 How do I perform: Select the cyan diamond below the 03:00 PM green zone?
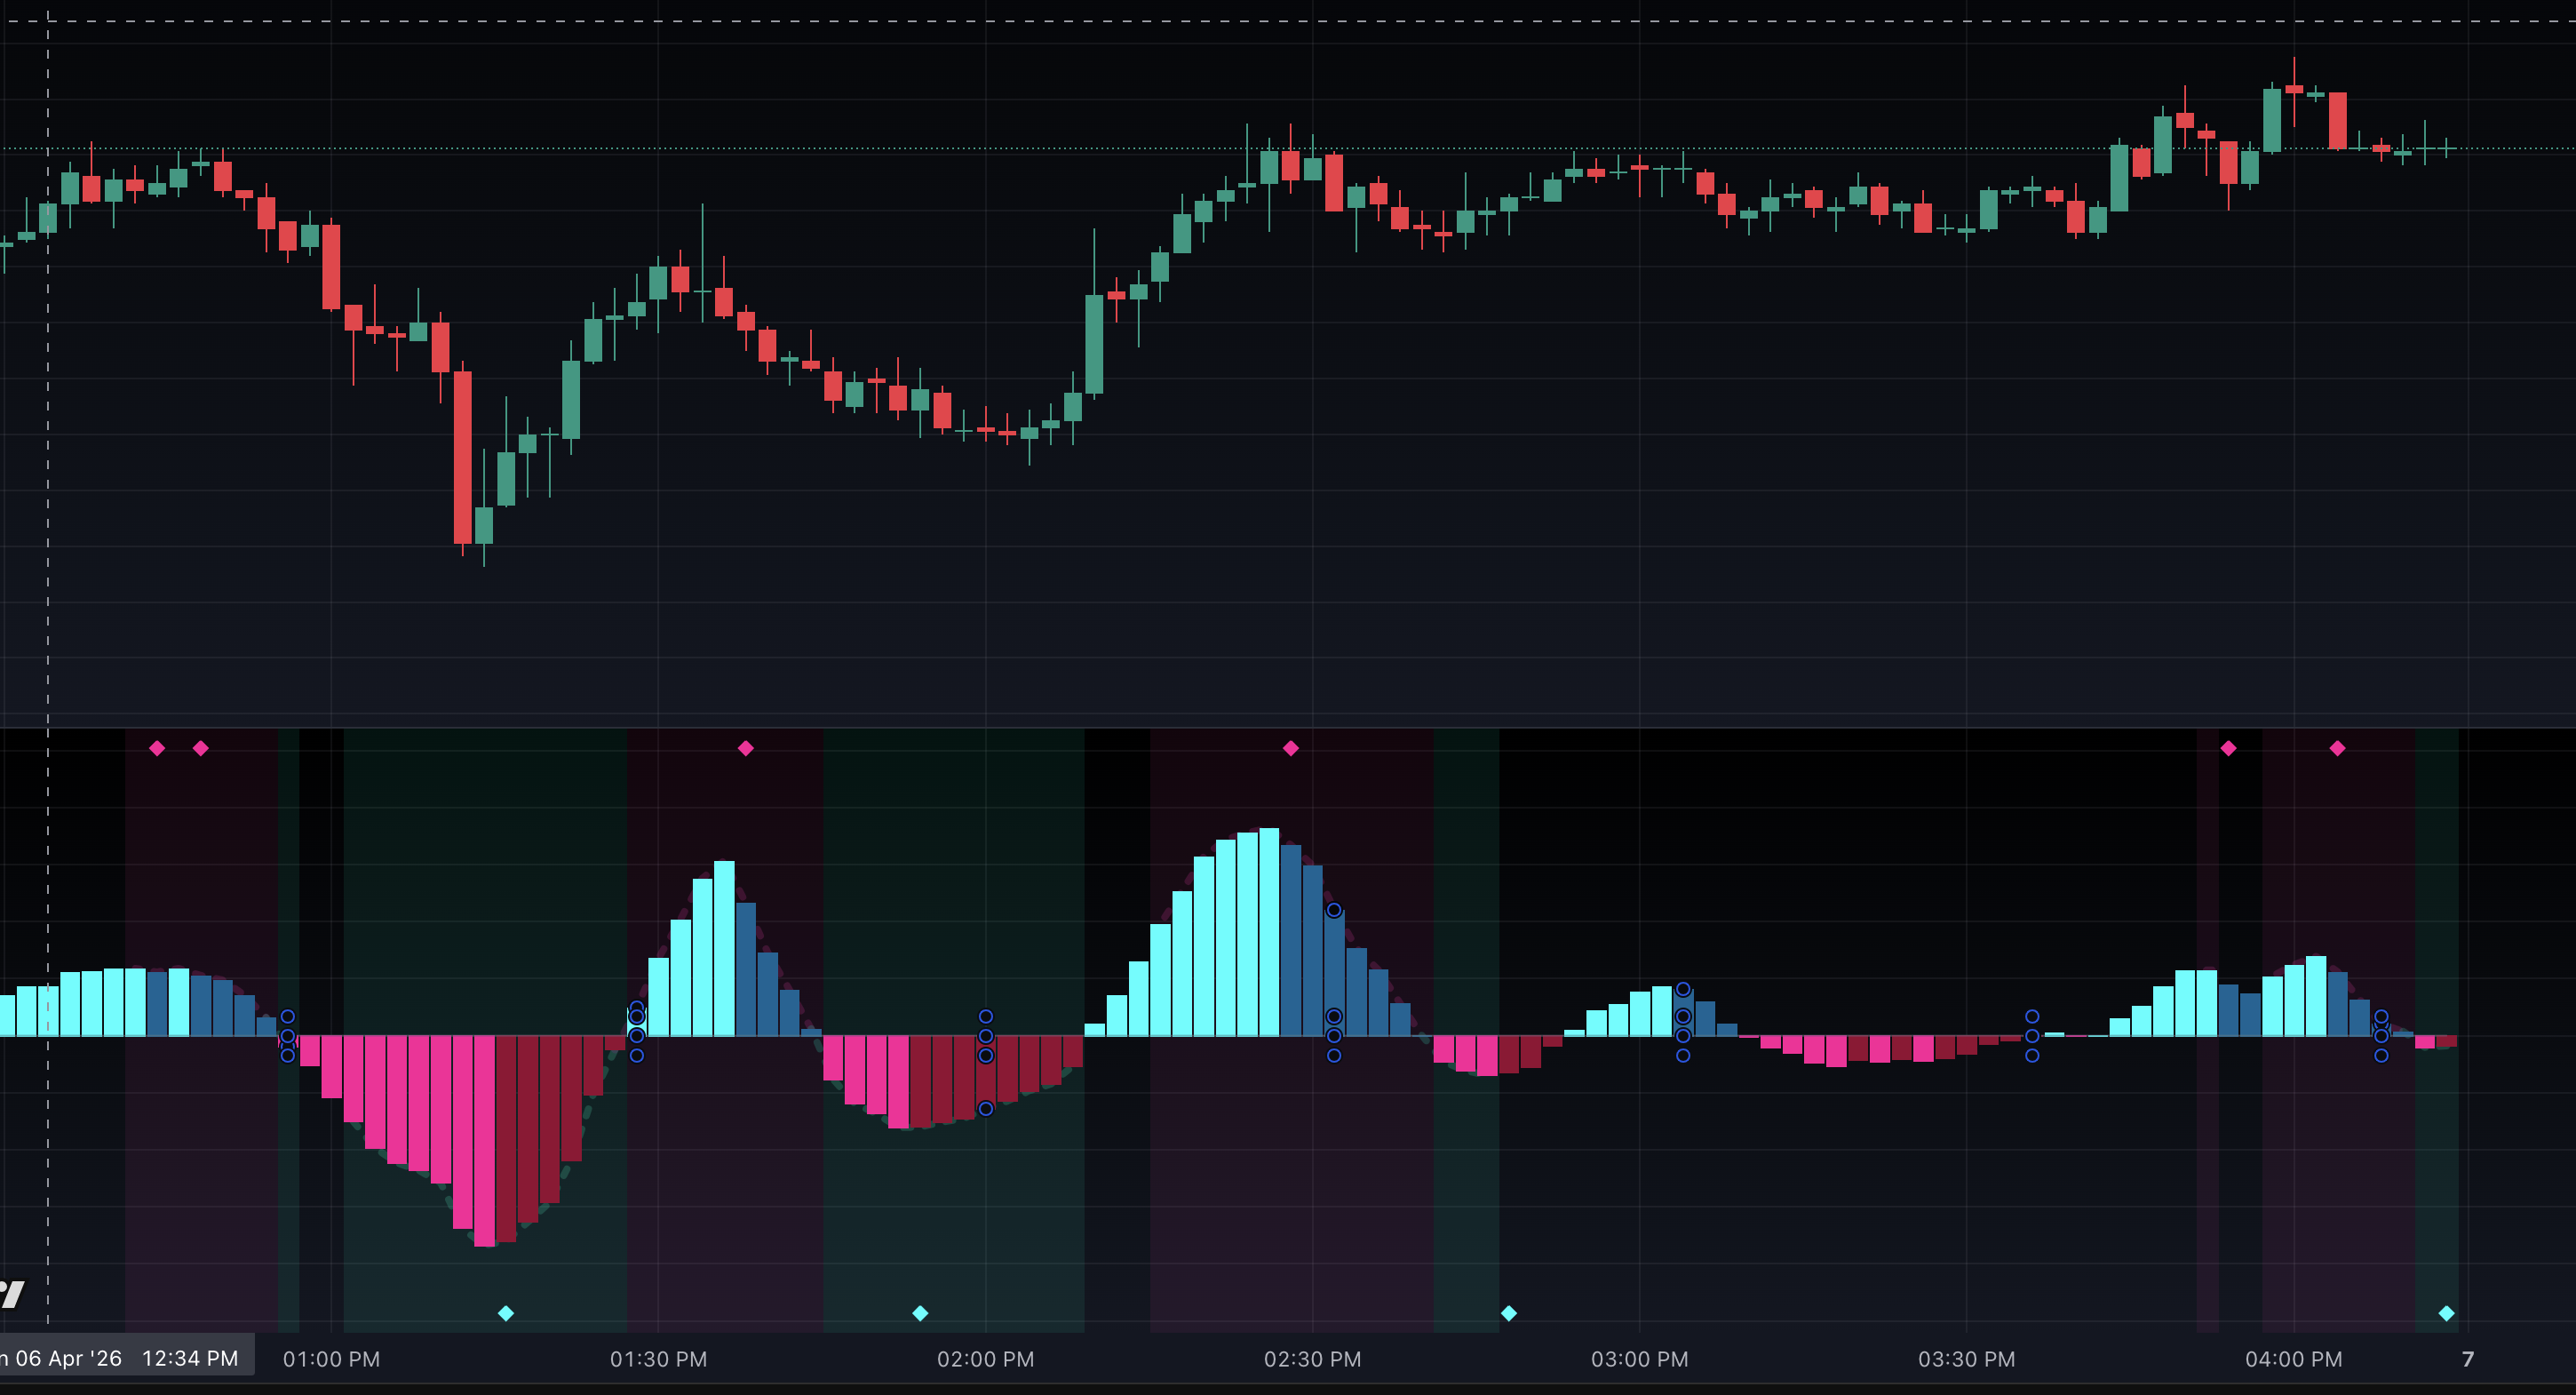1508,1313
